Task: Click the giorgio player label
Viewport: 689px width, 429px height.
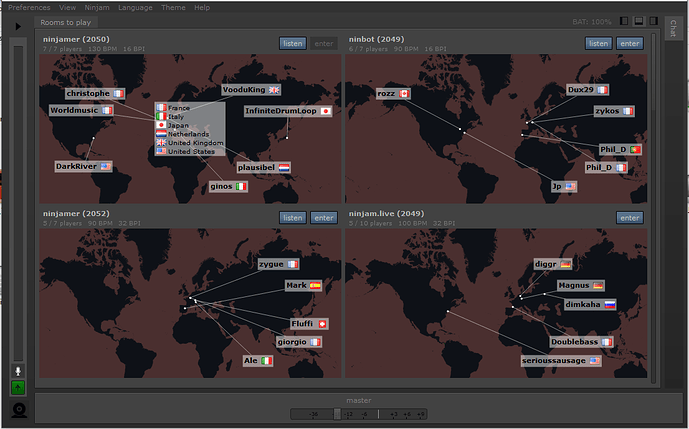Action: (299, 342)
